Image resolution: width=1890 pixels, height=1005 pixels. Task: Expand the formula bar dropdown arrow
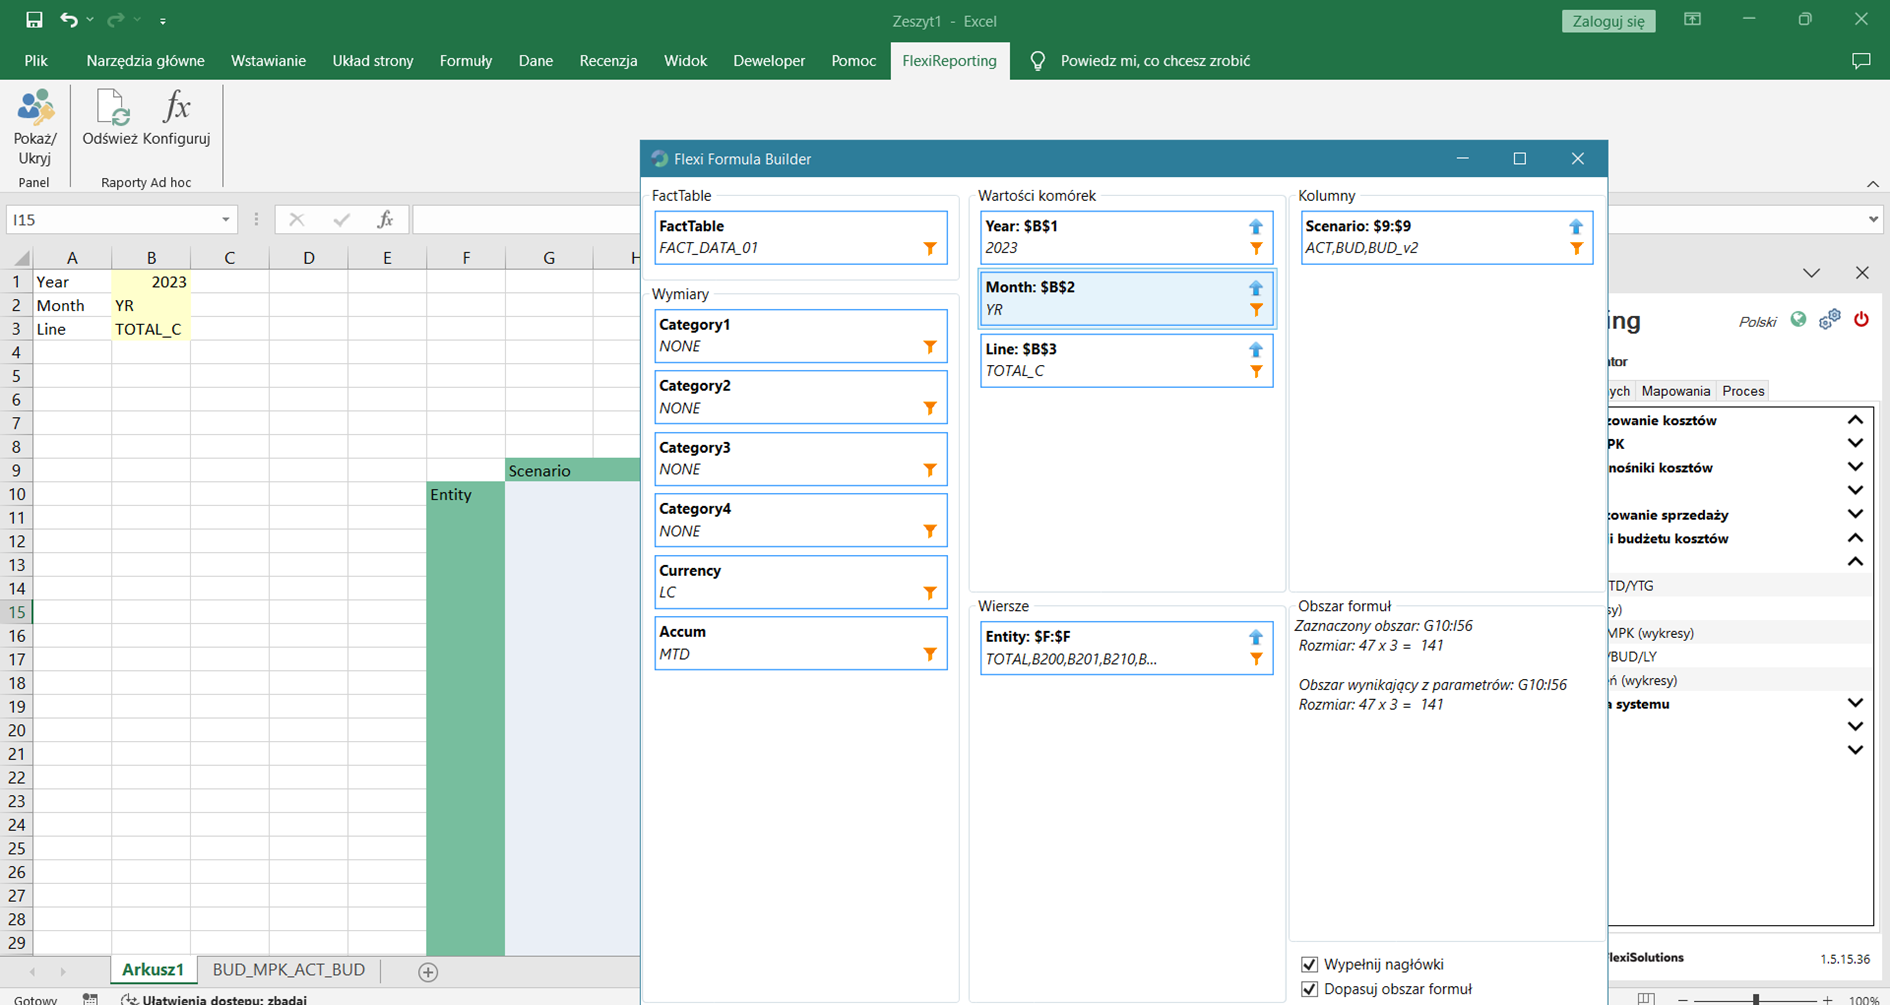coord(1873,220)
